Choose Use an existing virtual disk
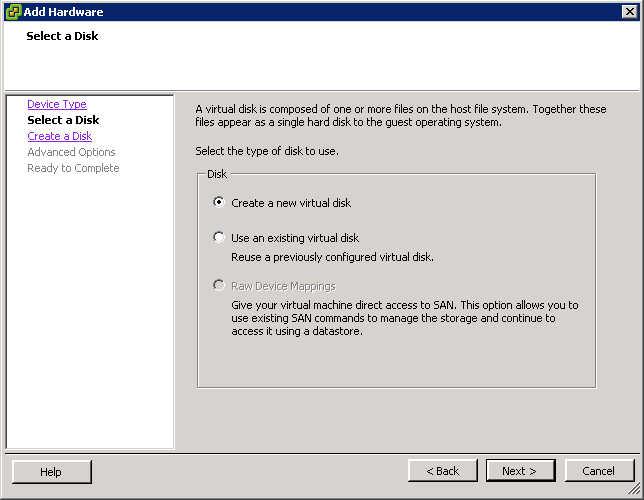 click(x=219, y=237)
